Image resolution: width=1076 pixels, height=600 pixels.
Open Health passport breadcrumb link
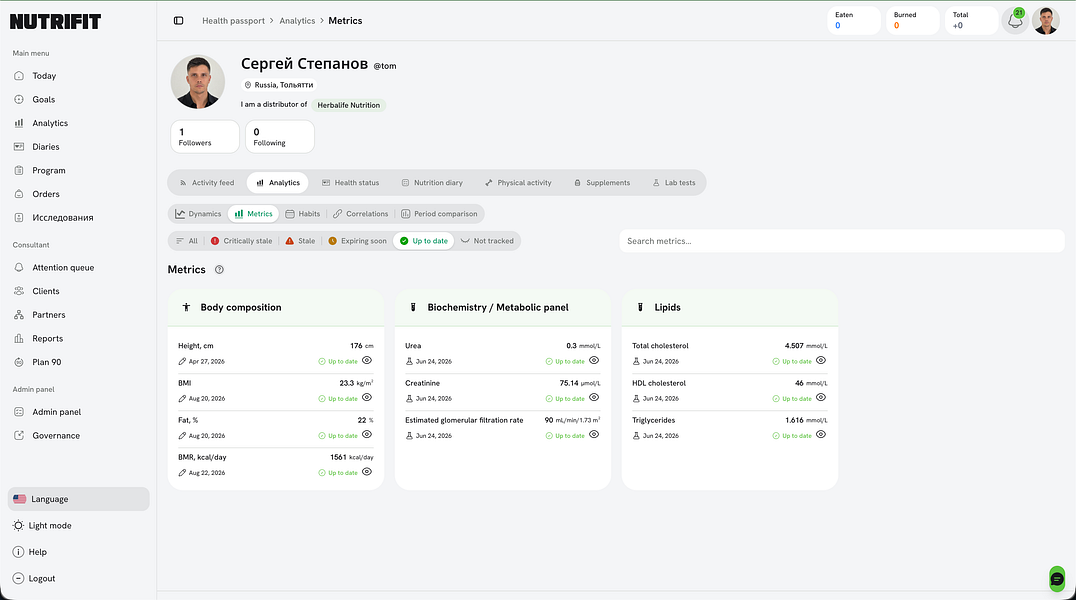click(233, 21)
